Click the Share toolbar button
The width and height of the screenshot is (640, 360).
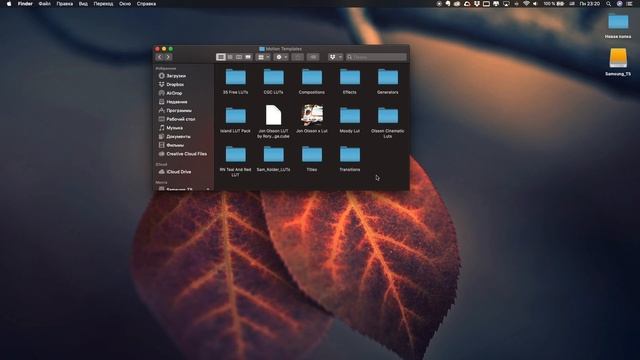[298, 57]
